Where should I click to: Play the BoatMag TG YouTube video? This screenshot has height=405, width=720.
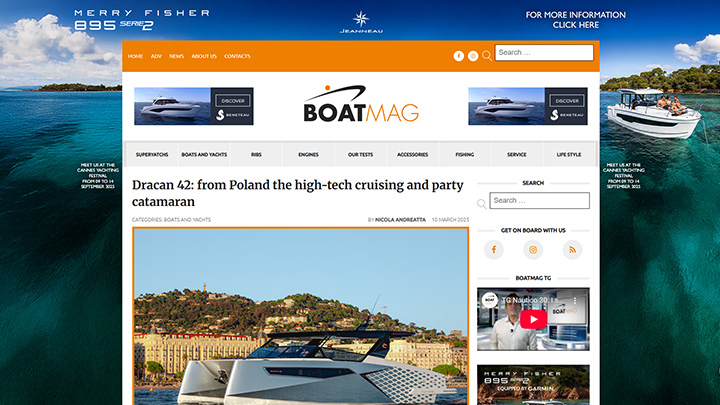click(x=533, y=319)
